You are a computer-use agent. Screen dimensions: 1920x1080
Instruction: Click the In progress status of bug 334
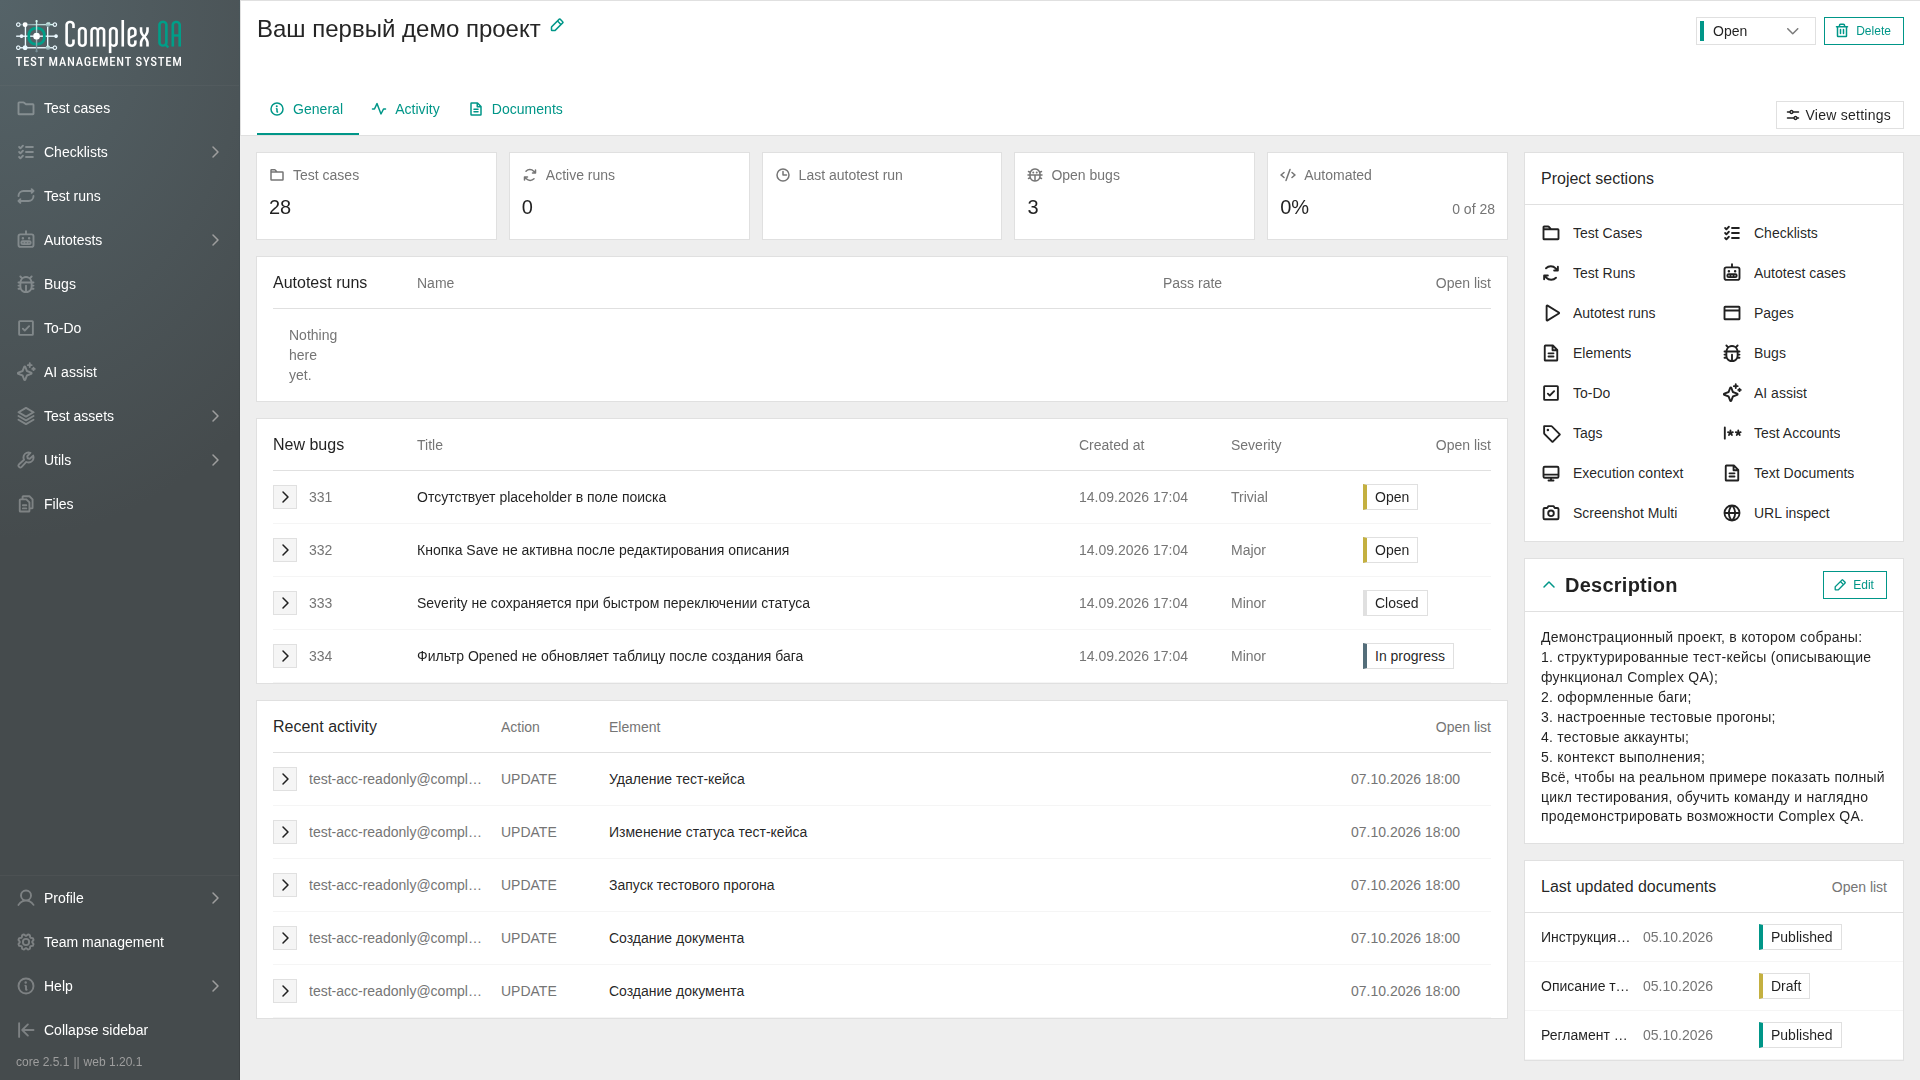tap(1408, 656)
